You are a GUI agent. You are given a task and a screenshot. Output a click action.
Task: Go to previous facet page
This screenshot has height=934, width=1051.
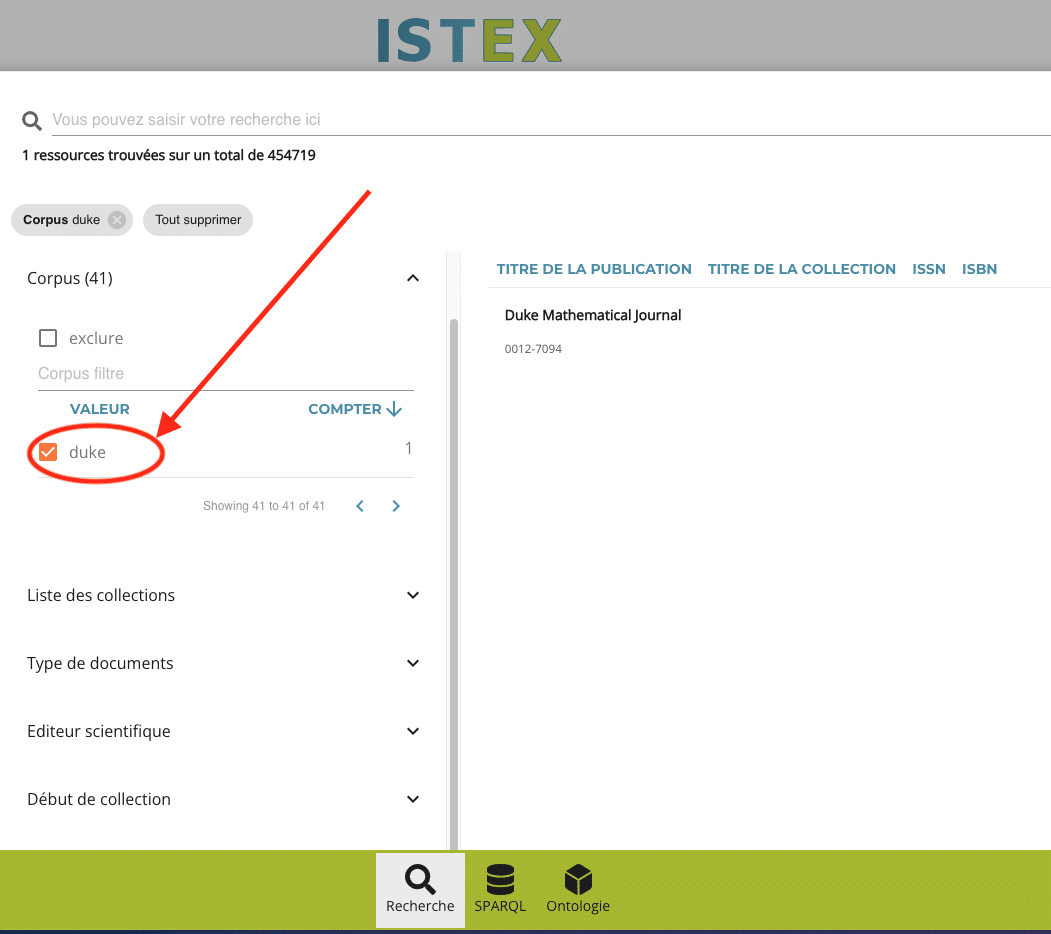pos(360,506)
